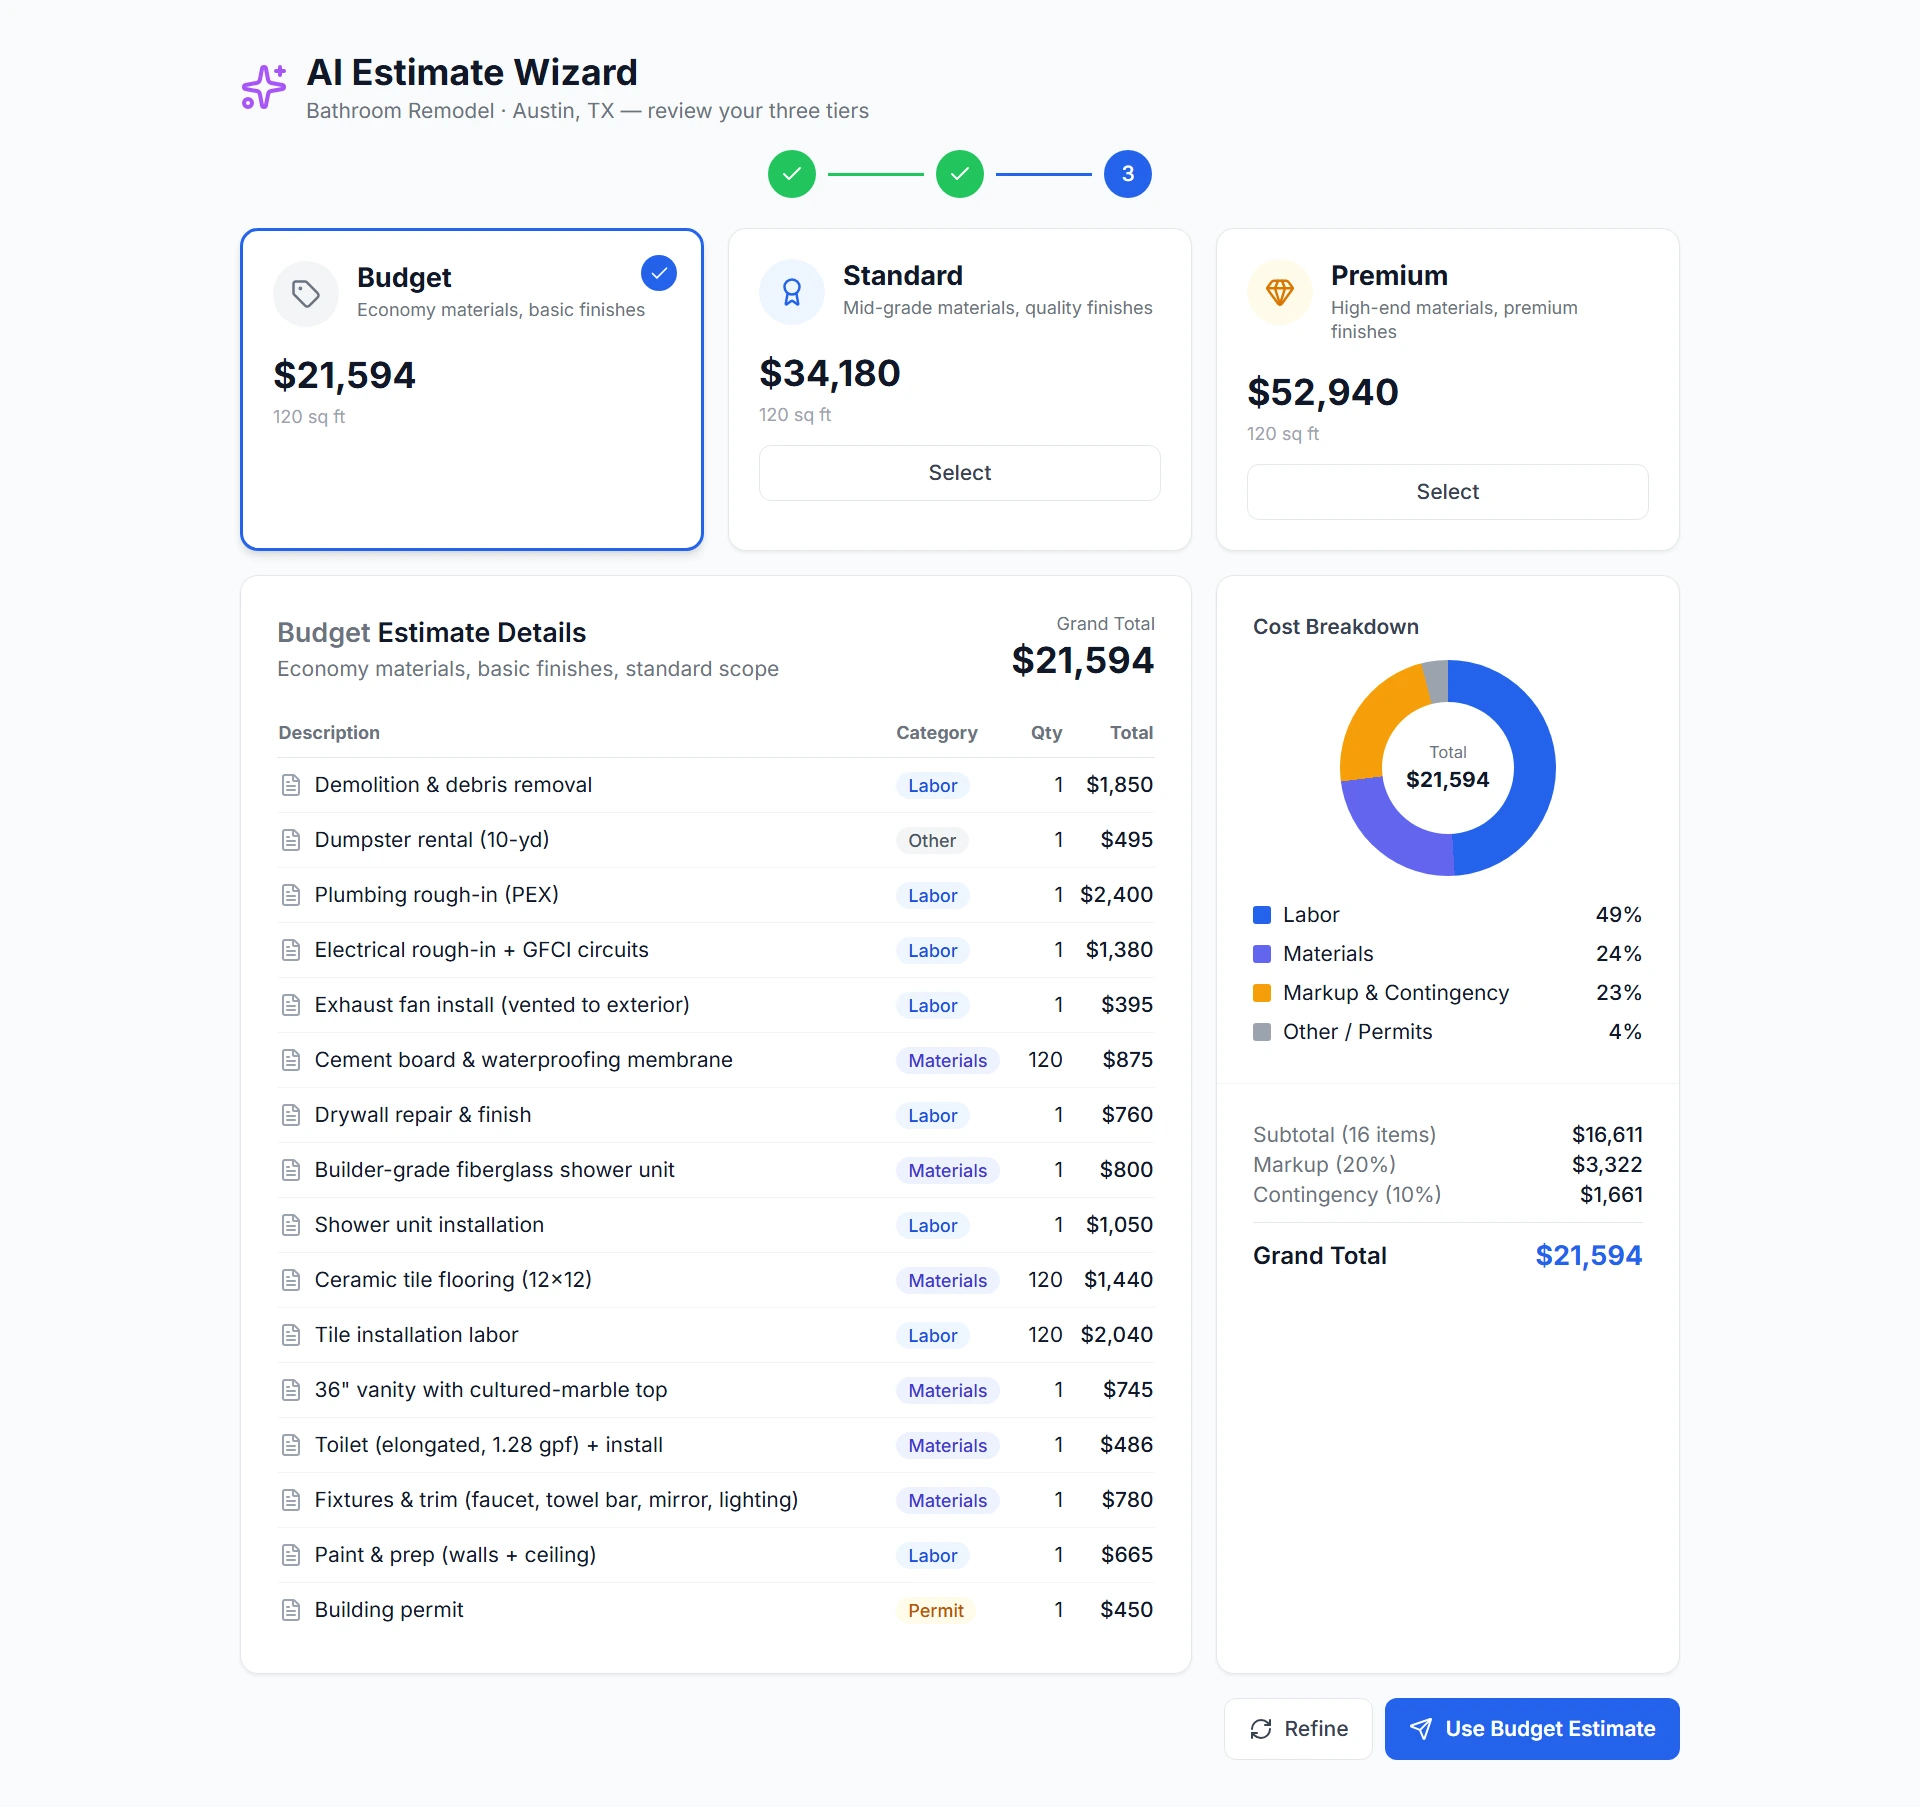Click Materials tag on Ceramic tile flooring row
This screenshot has width=1920, height=1807.
947,1281
